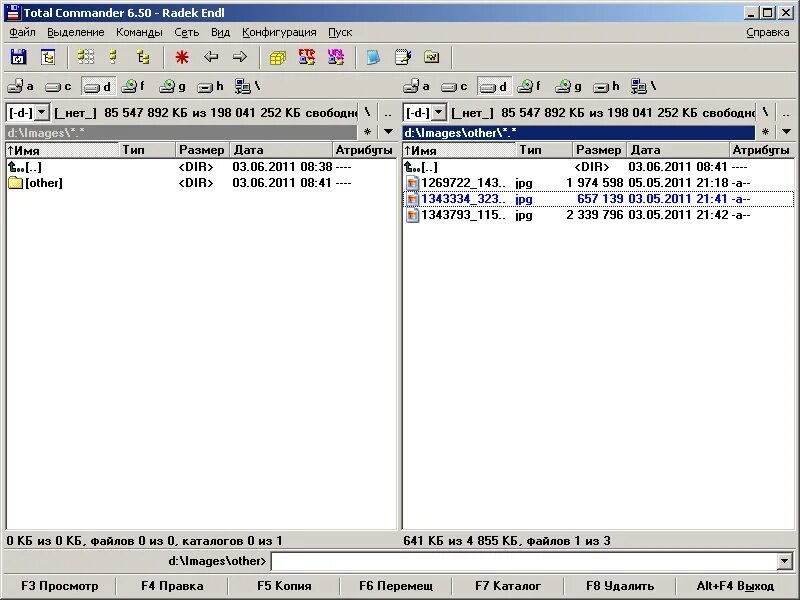Open right panel directory history arrow

(x=786, y=132)
